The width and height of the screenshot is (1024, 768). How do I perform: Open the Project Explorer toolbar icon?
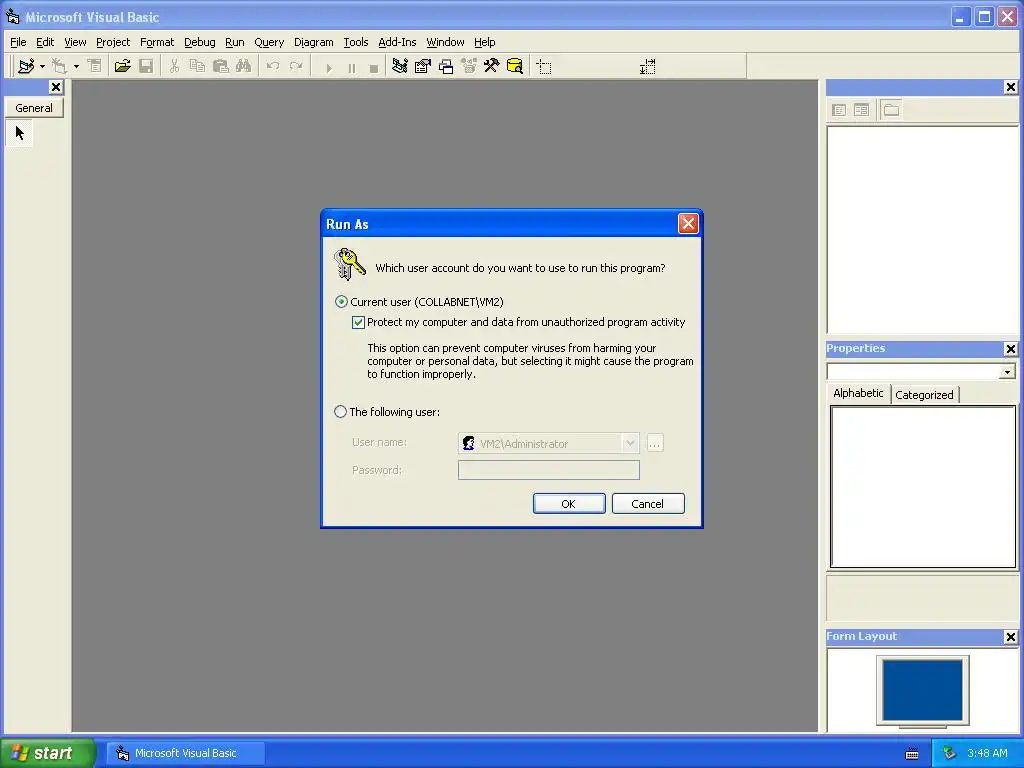click(400, 66)
